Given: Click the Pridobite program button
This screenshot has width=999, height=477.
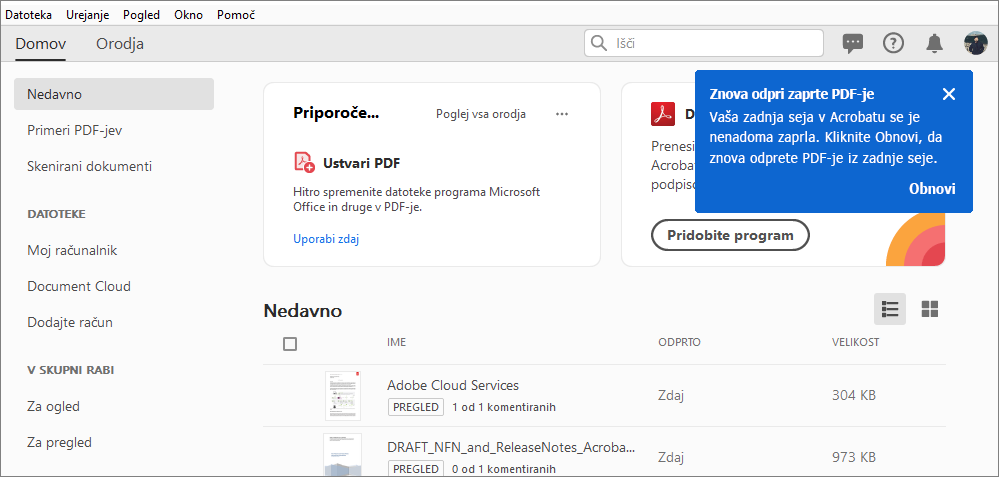Looking at the screenshot, I should [730, 236].
